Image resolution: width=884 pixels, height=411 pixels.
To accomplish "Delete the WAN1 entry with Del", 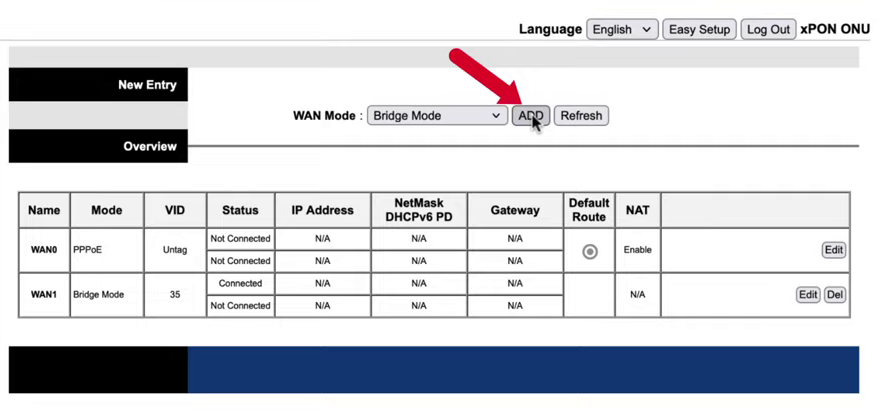I will pyautogui.click(x=835, y=295).
